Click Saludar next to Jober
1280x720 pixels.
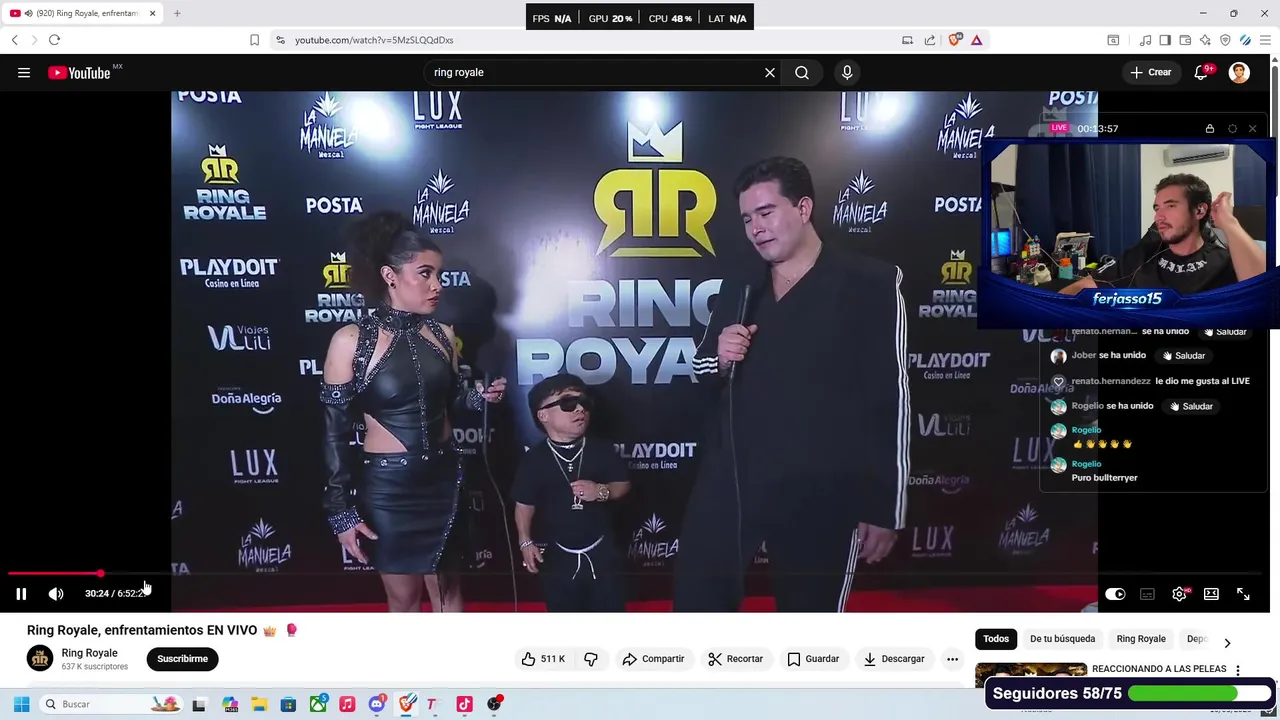click(x=1183, y=356)
